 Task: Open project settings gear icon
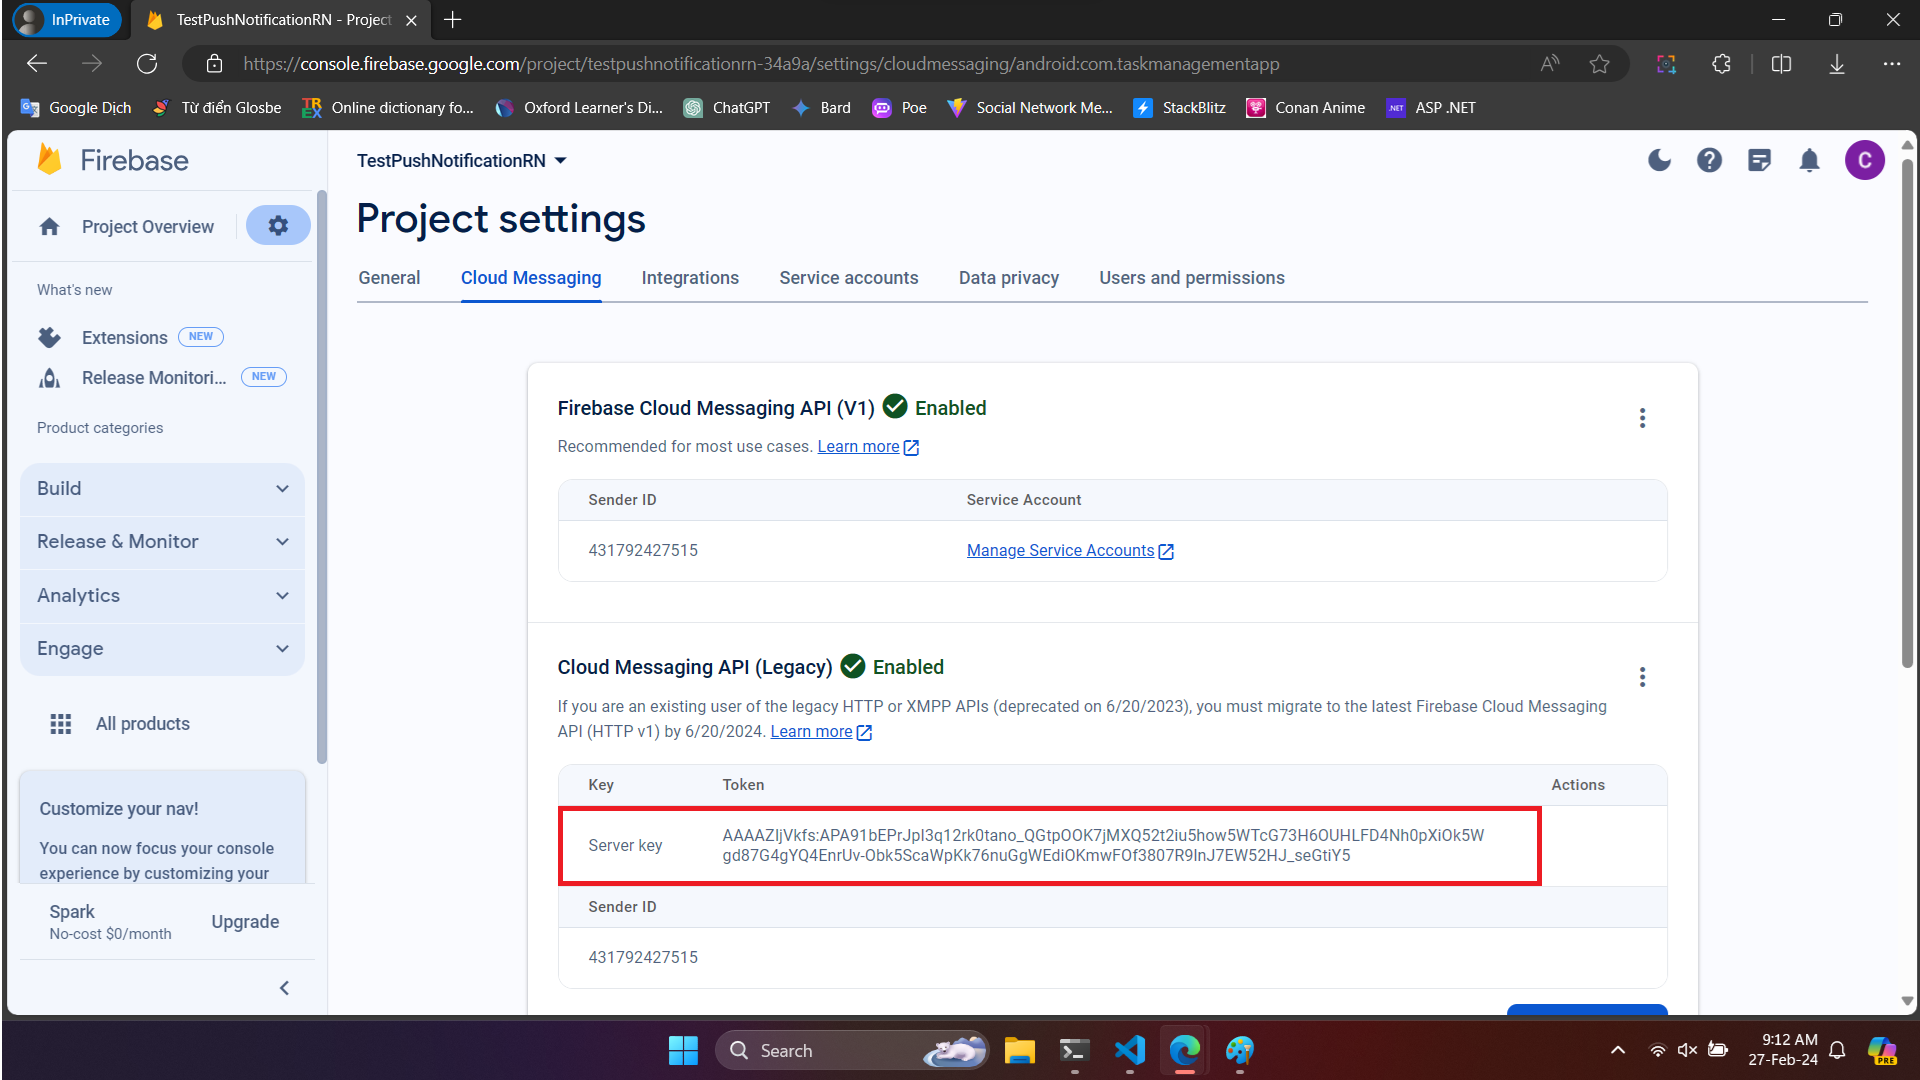pos(278,226)
